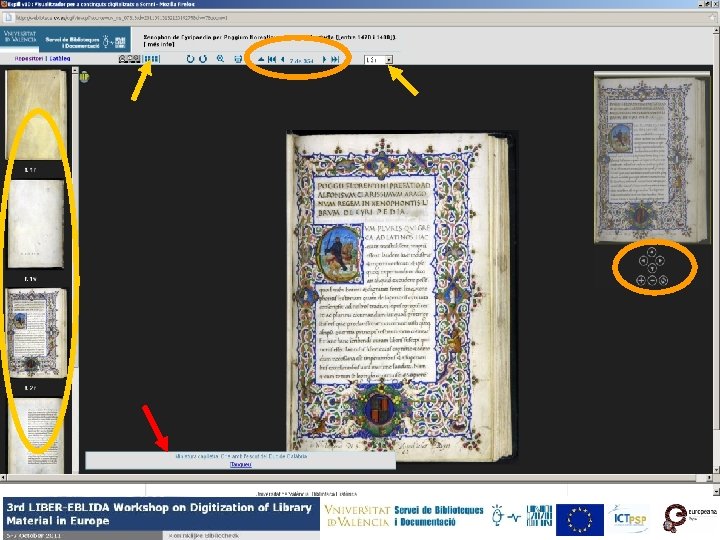Reset the view in navigator controls
The image size is (720, 540).
tap(663, 280)
